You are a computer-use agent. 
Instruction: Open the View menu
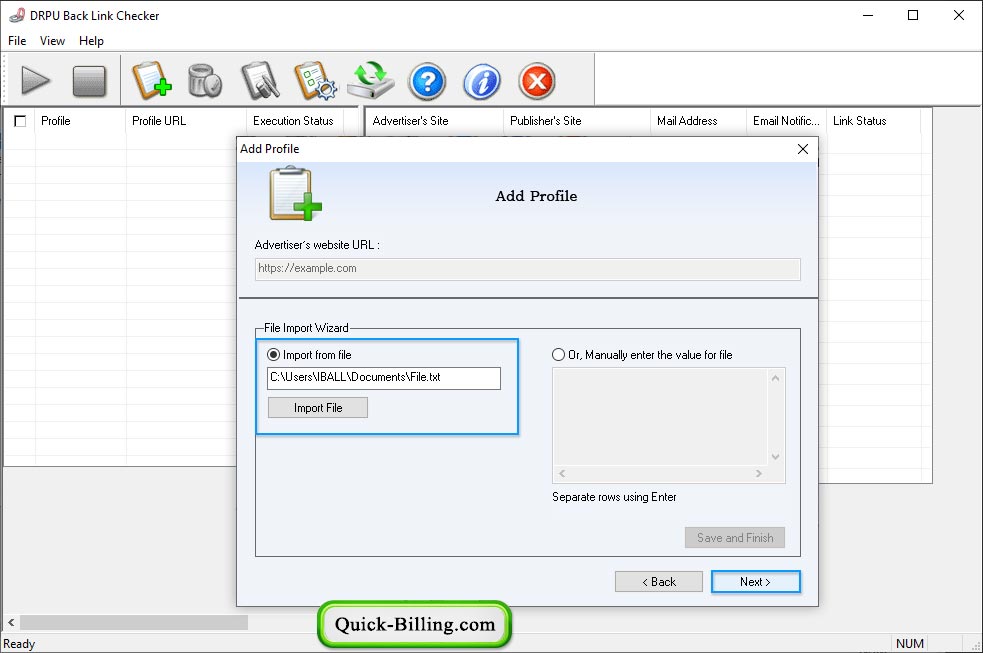point(52,41)
